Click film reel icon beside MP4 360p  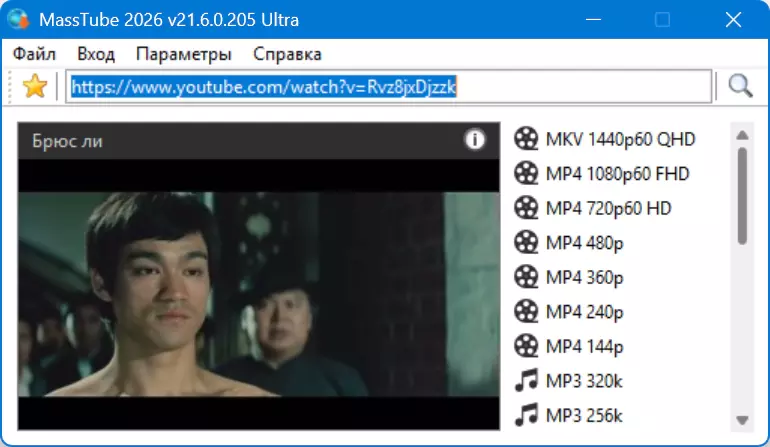[526, 277]
